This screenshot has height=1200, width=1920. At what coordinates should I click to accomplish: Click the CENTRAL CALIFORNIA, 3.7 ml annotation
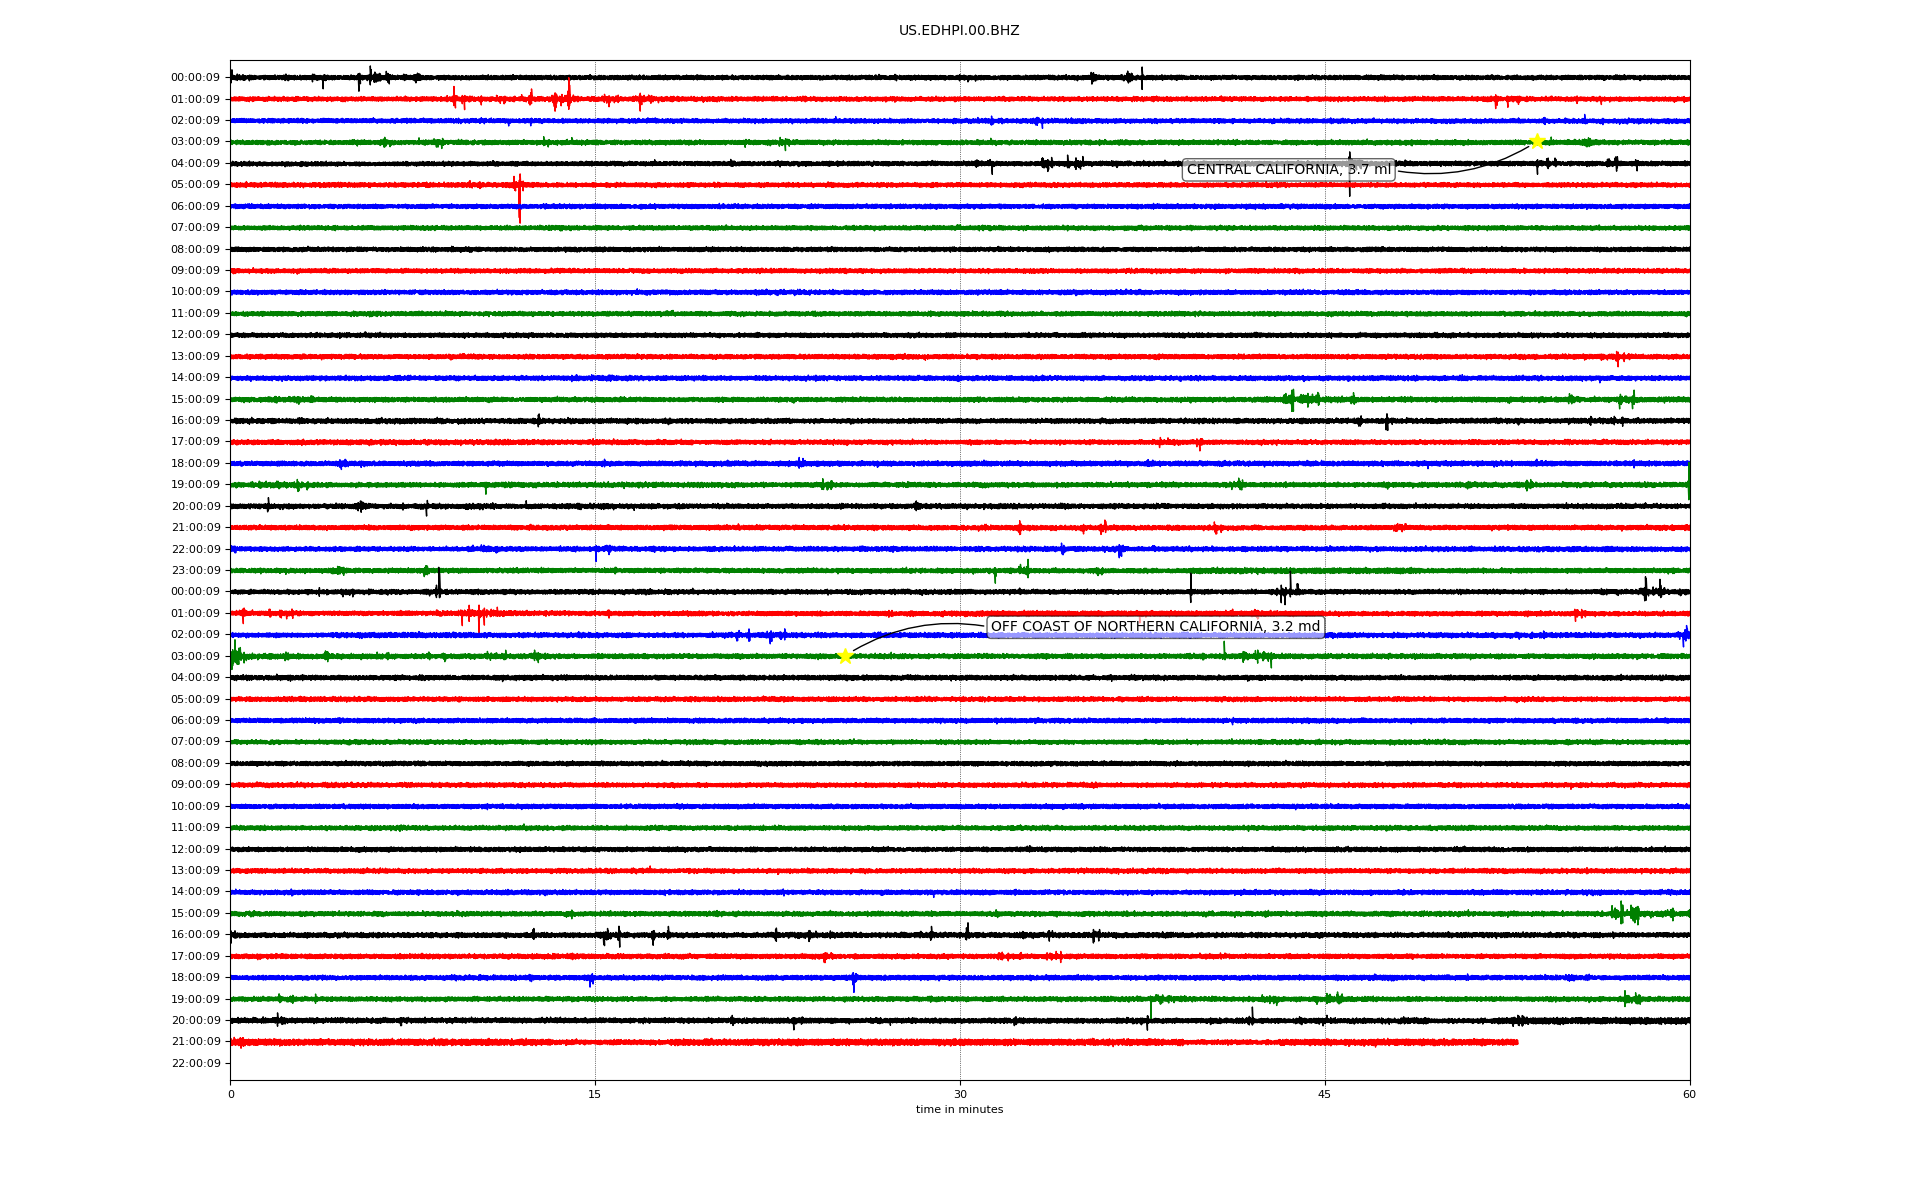(x=1288, y=170)
